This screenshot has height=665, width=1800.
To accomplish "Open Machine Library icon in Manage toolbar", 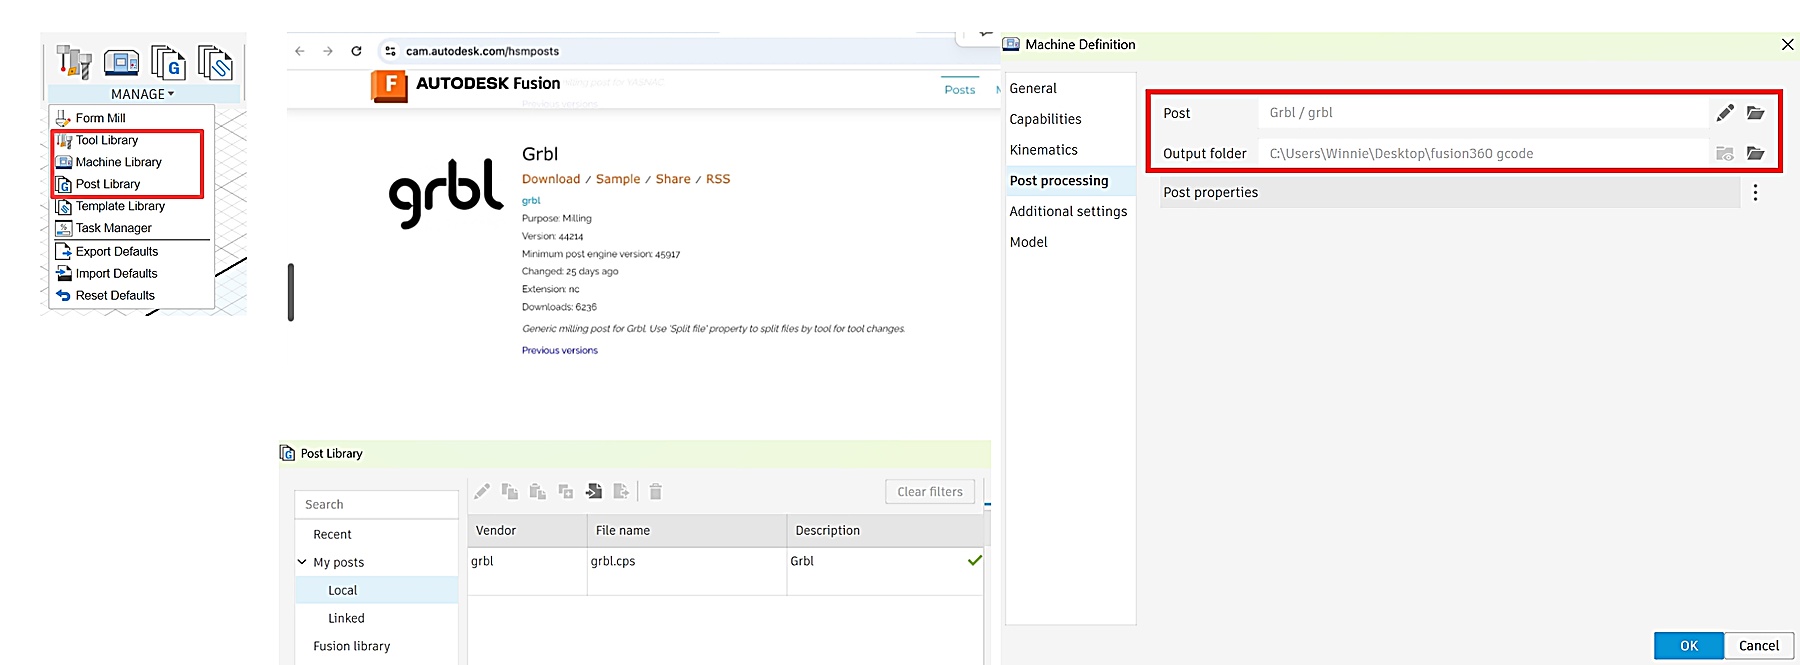I will (x=122, y=62).
